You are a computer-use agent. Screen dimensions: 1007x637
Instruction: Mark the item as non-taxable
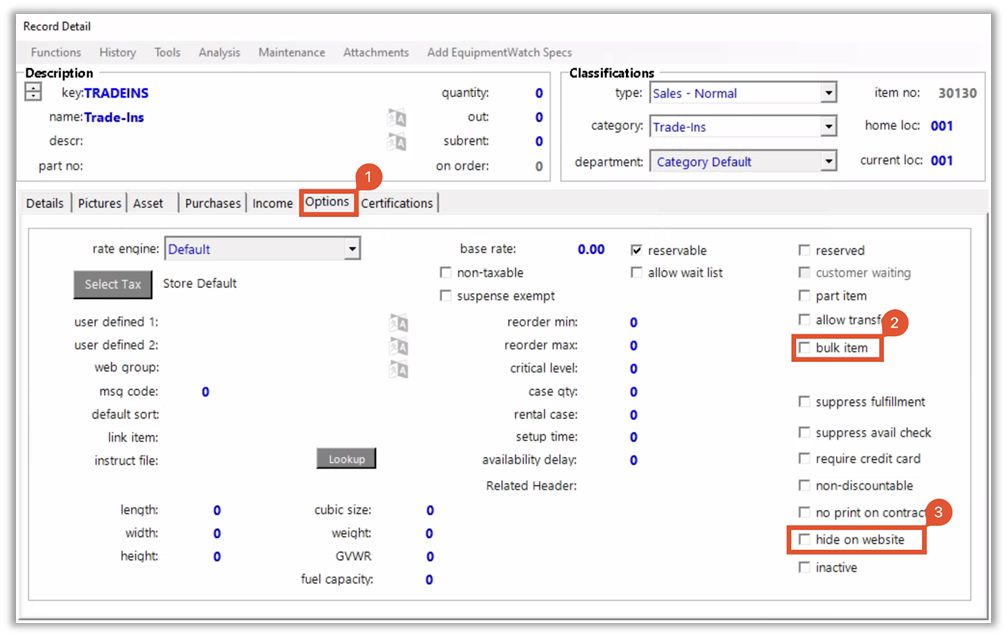pos(446,273)
